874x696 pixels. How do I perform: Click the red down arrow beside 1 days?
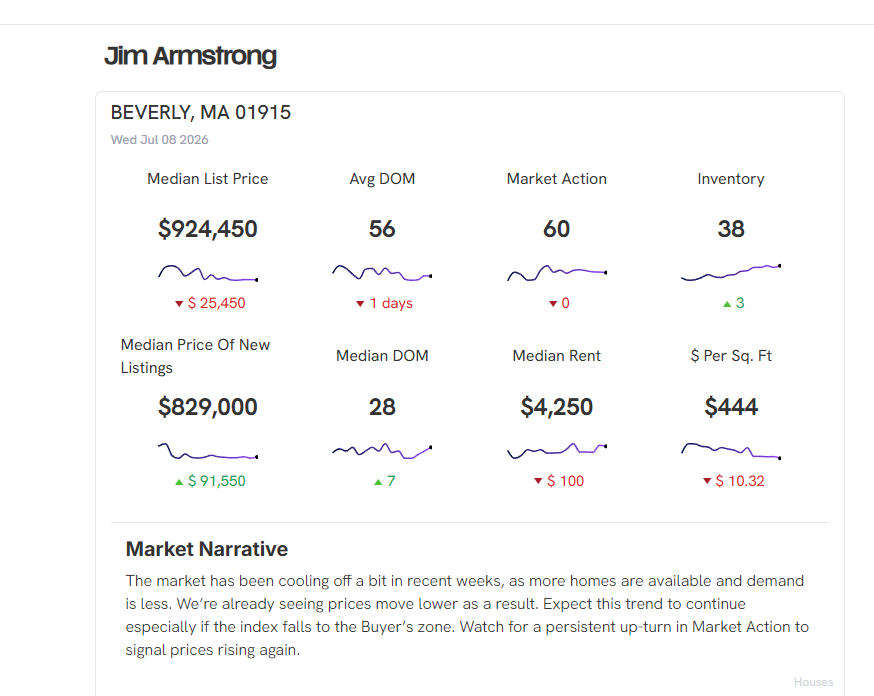(360, 304)
